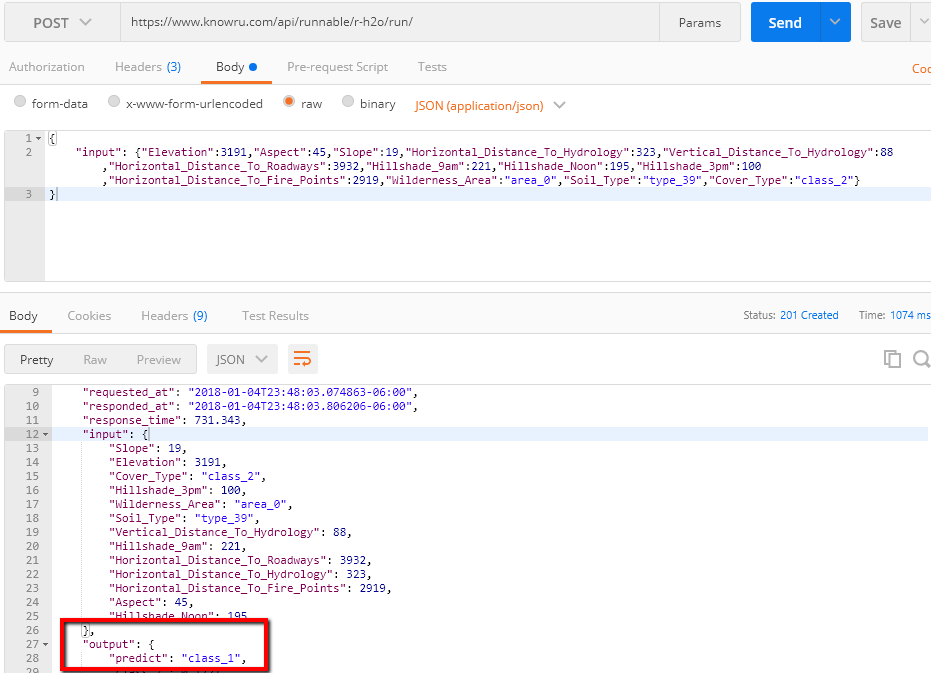
Task: Select the form-data radio button
Action: 20,102
